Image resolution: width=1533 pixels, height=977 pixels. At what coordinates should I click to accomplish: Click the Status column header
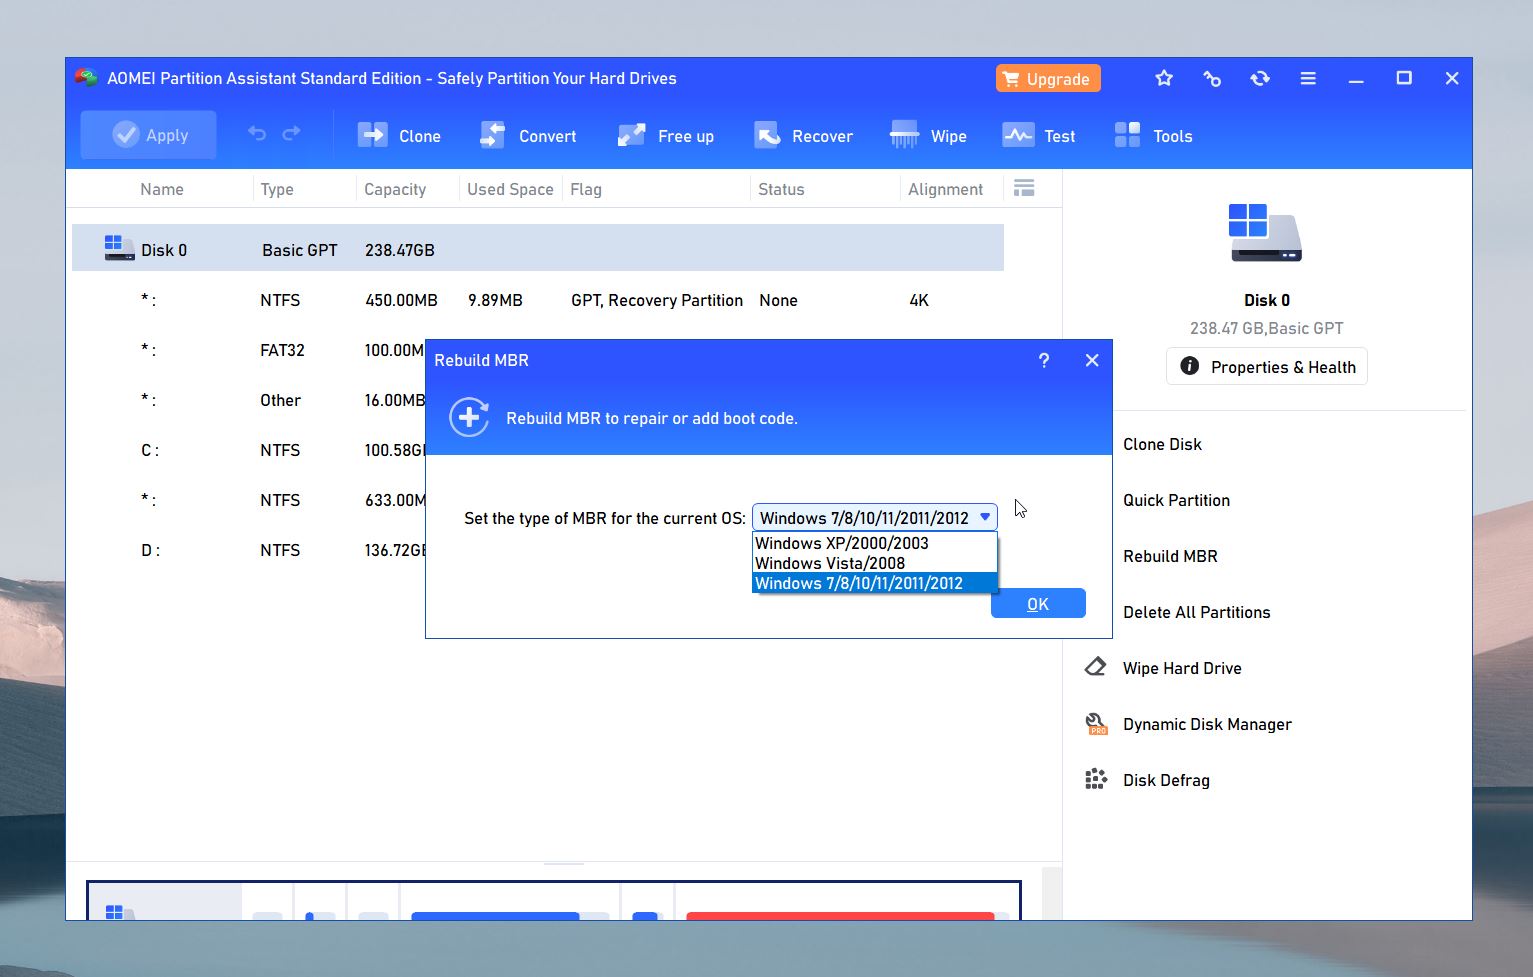point(781,189)
